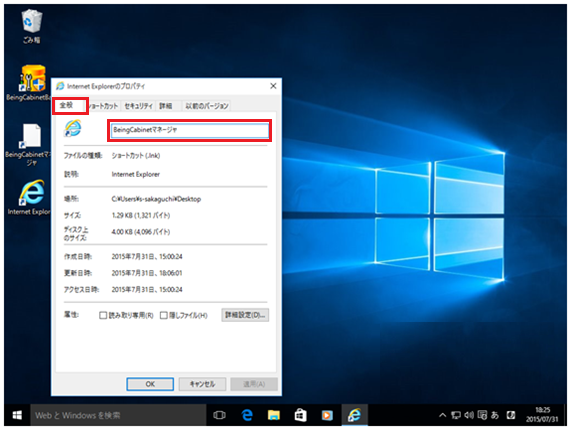Image resolution: width=571 pixels, height=431 pixels.
Task: Click the size on disk value 4.00 KB
Action: pos(141,232)
